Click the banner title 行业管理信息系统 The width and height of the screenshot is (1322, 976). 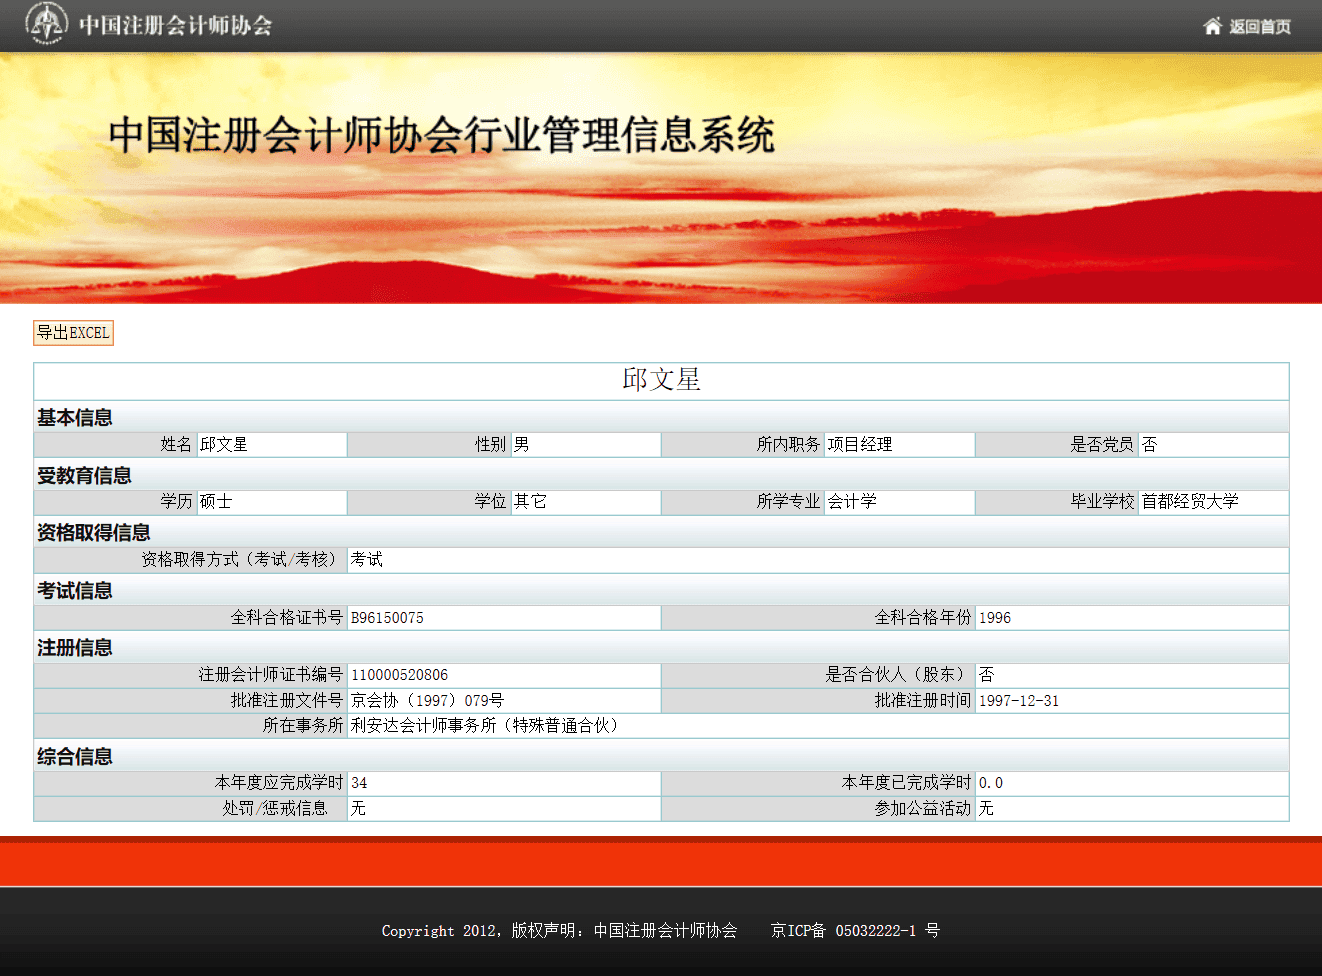[441, 135]
